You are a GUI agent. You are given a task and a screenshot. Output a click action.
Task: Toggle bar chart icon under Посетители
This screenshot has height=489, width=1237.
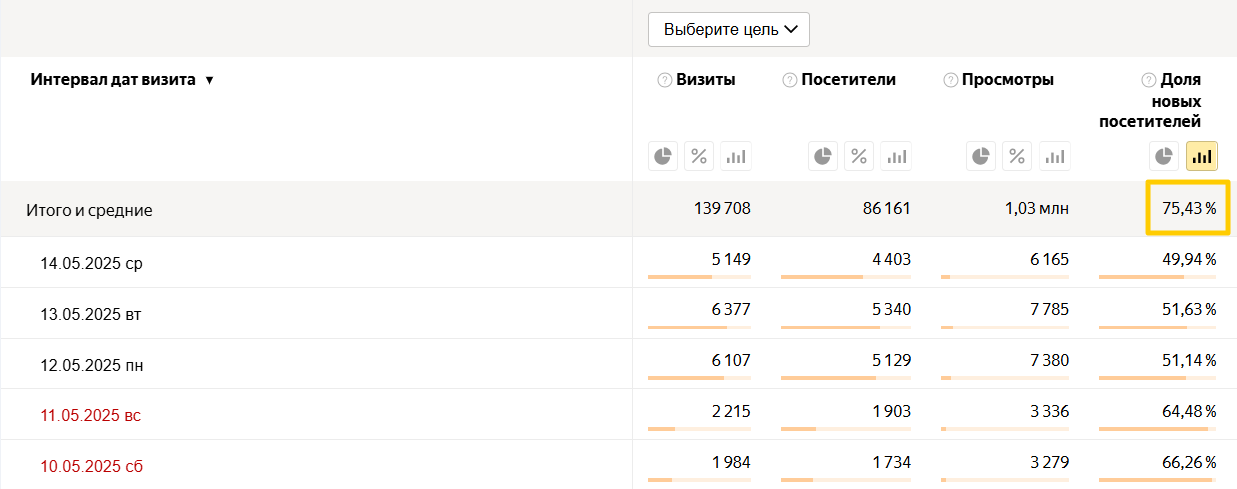[x=896, y=156]
